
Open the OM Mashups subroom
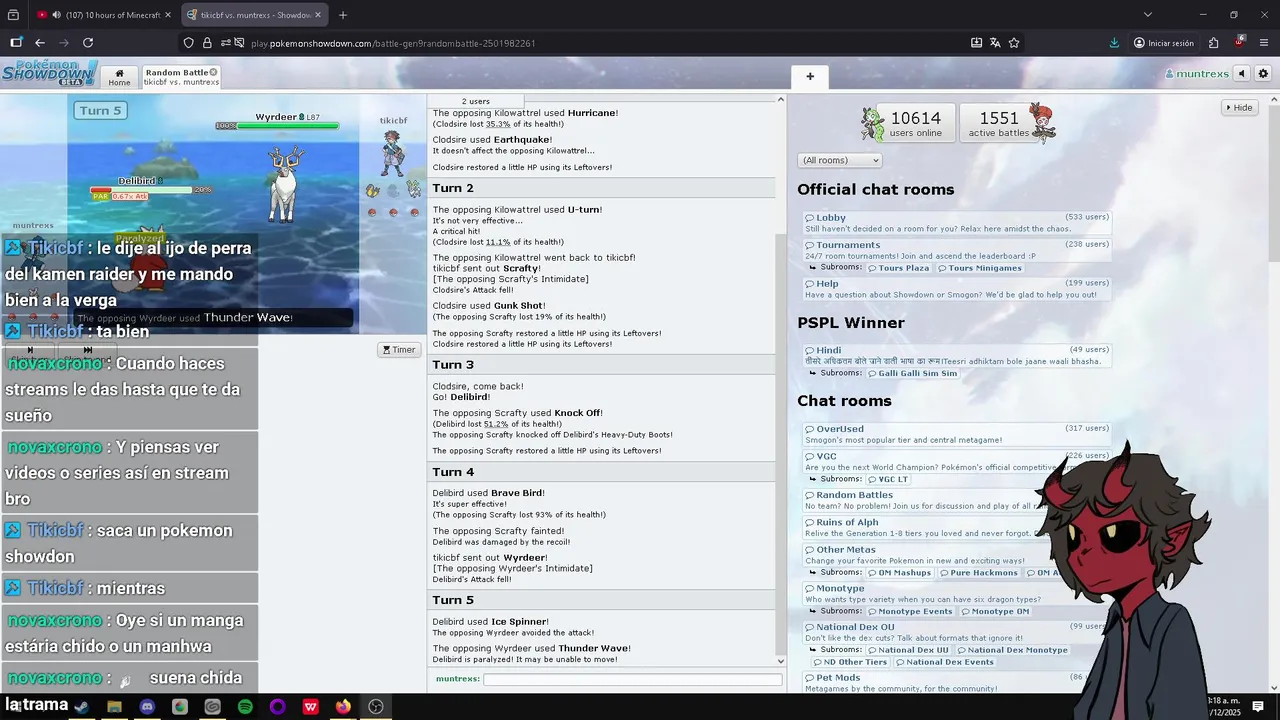(899, 573)
